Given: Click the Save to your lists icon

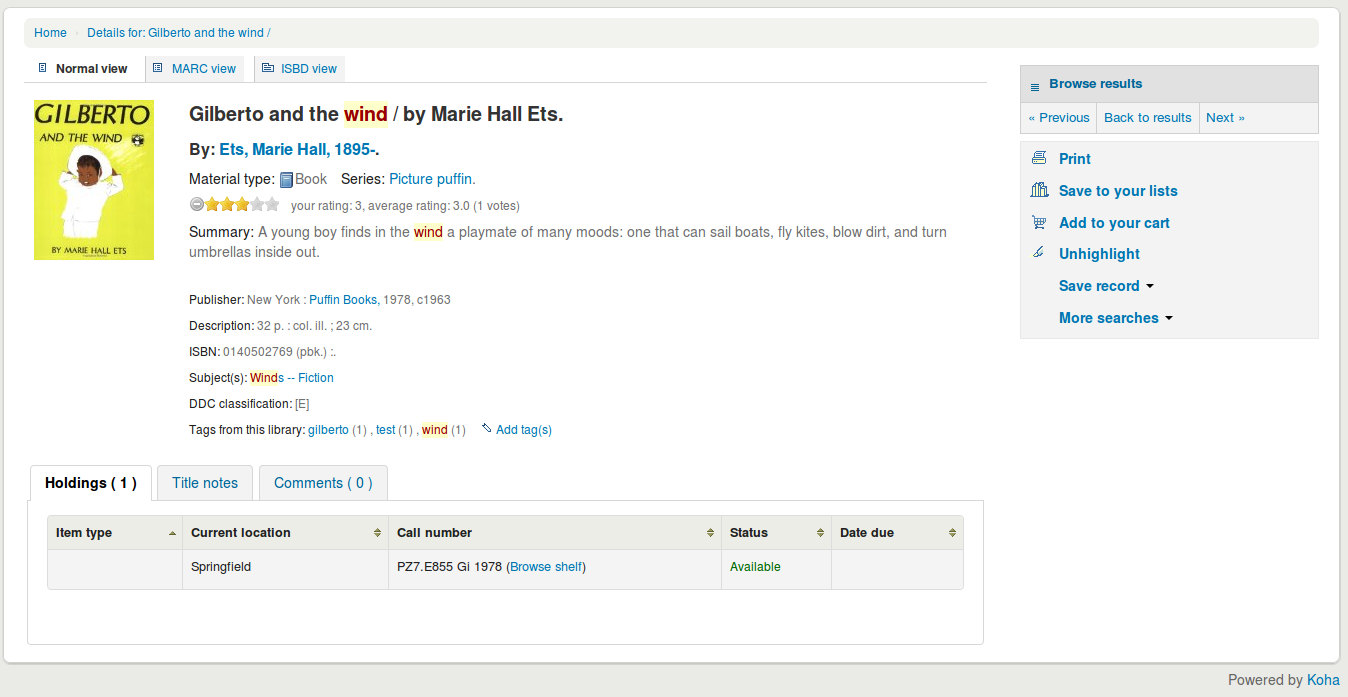Looking at the screenshot, I should click(1039, 190).
